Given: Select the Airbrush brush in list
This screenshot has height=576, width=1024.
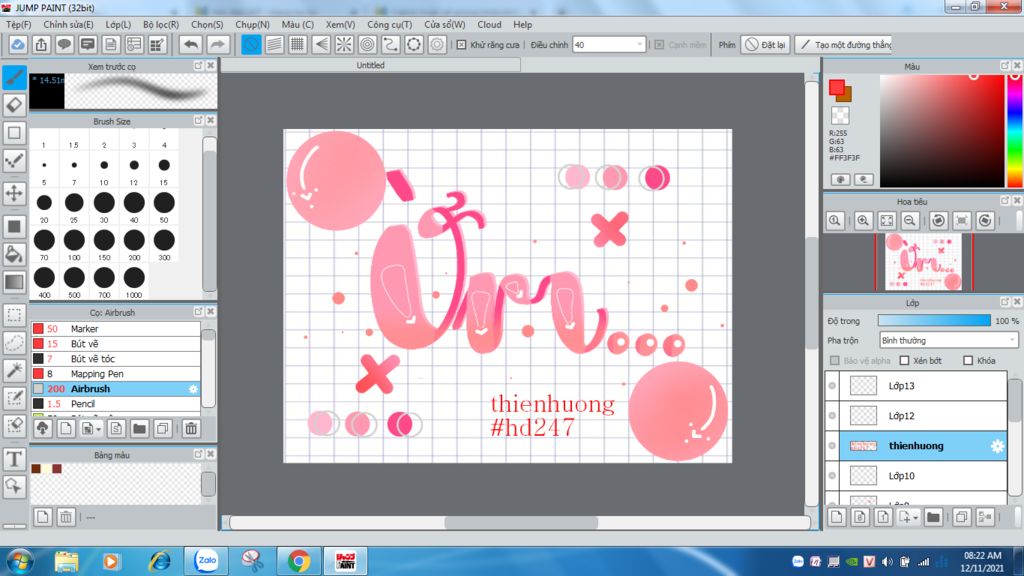Looking at the screenshot, I should point(116,389).
